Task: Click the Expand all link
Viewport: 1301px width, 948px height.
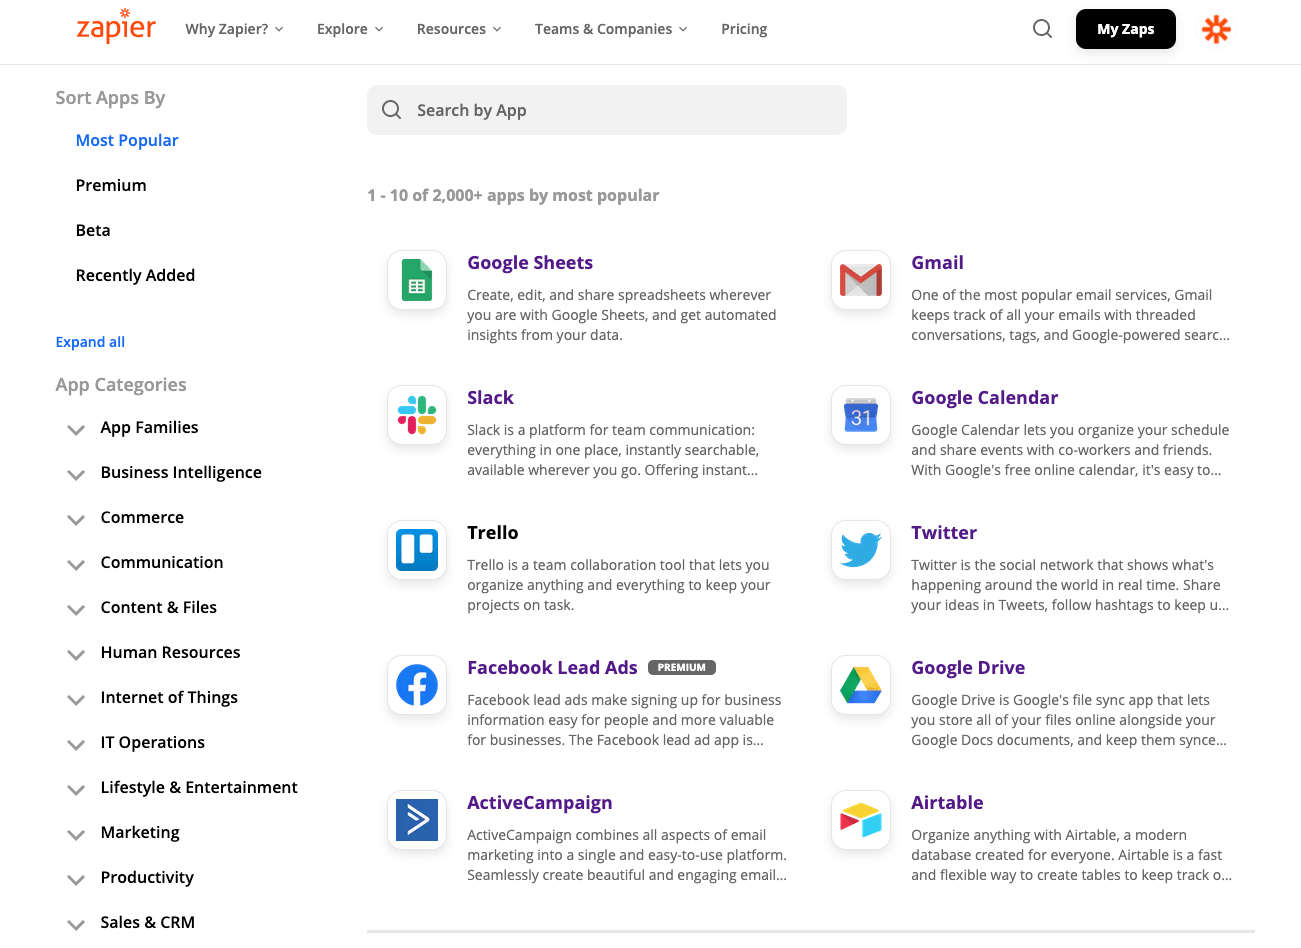Action: 90,342
